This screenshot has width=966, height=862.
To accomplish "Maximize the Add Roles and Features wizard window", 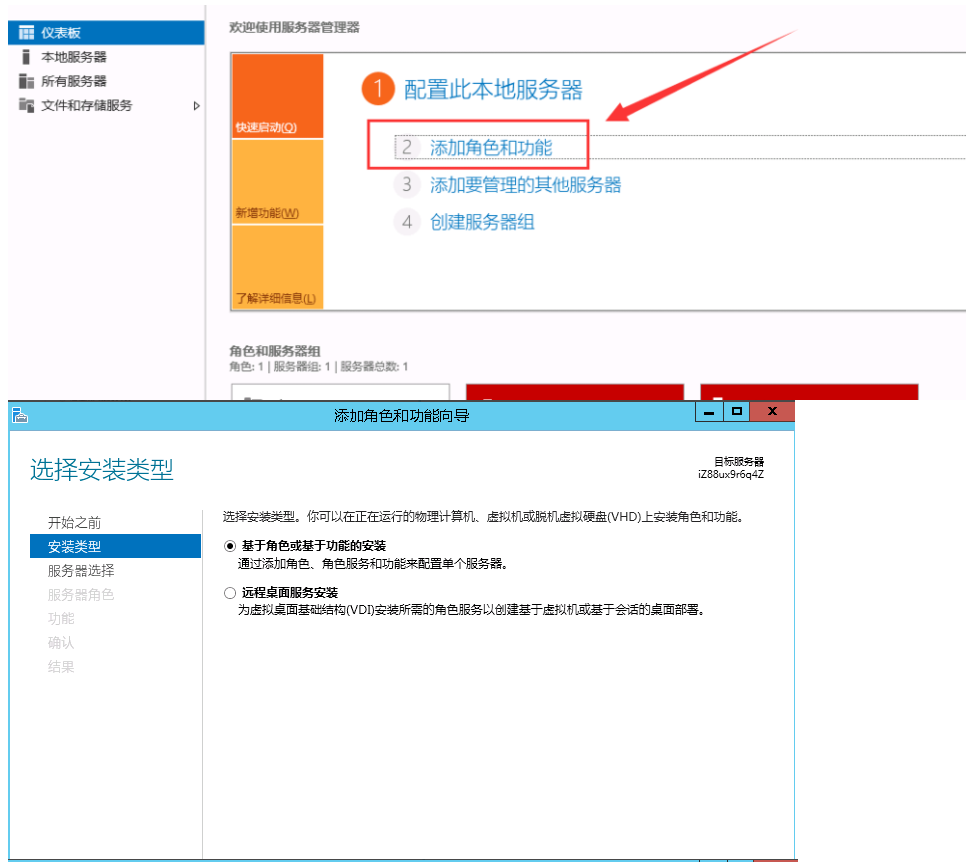I will tap(737, 412).
